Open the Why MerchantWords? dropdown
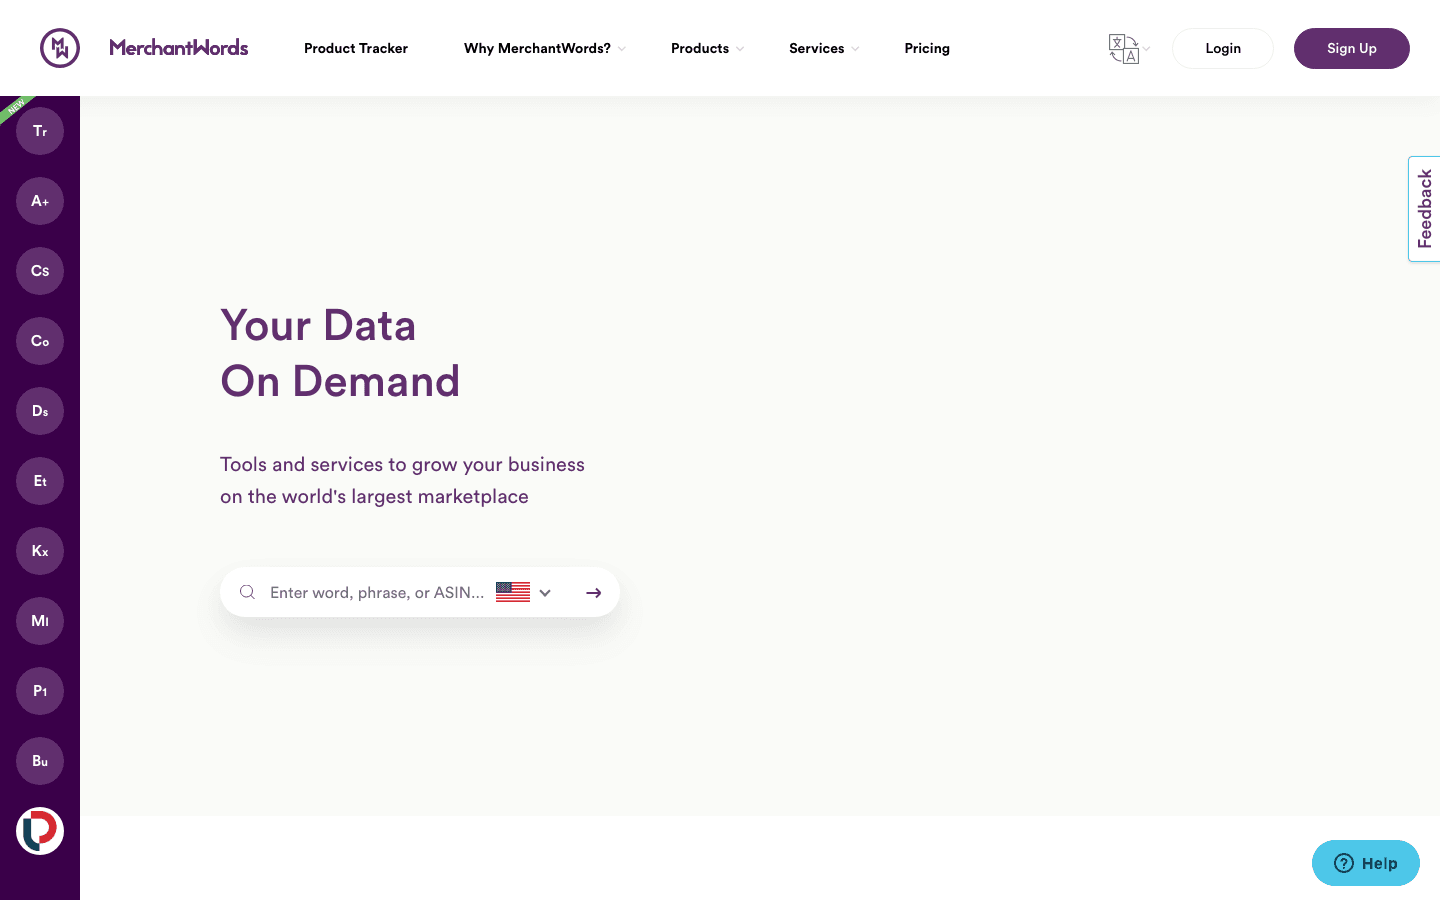1440x900 pixels. coord(537,48)
